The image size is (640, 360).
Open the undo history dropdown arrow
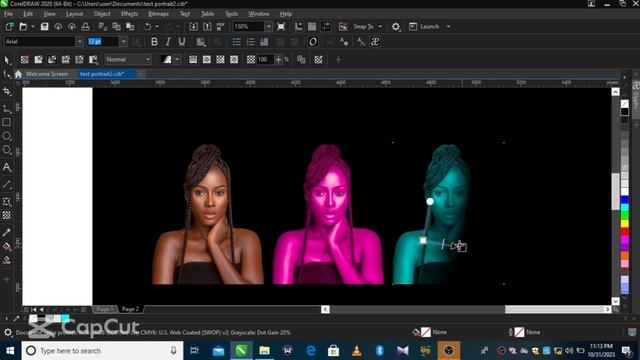157,27
